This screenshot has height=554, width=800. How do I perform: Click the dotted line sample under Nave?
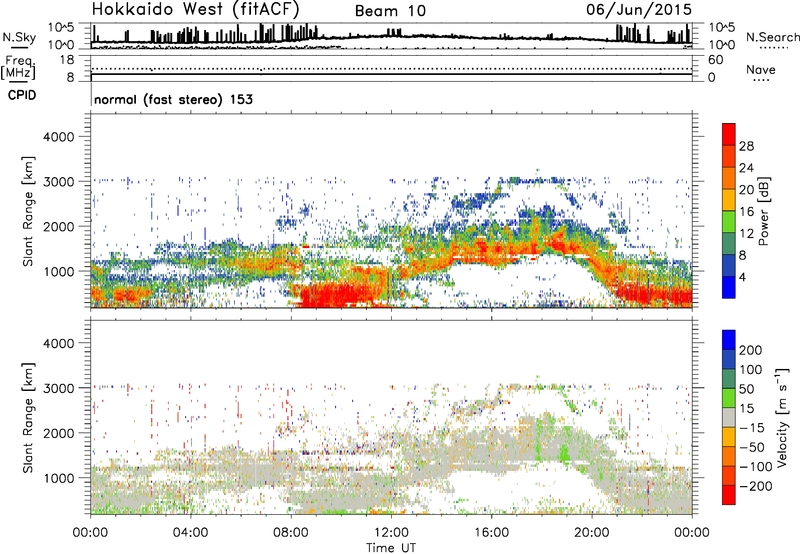[x=761, y=81]
